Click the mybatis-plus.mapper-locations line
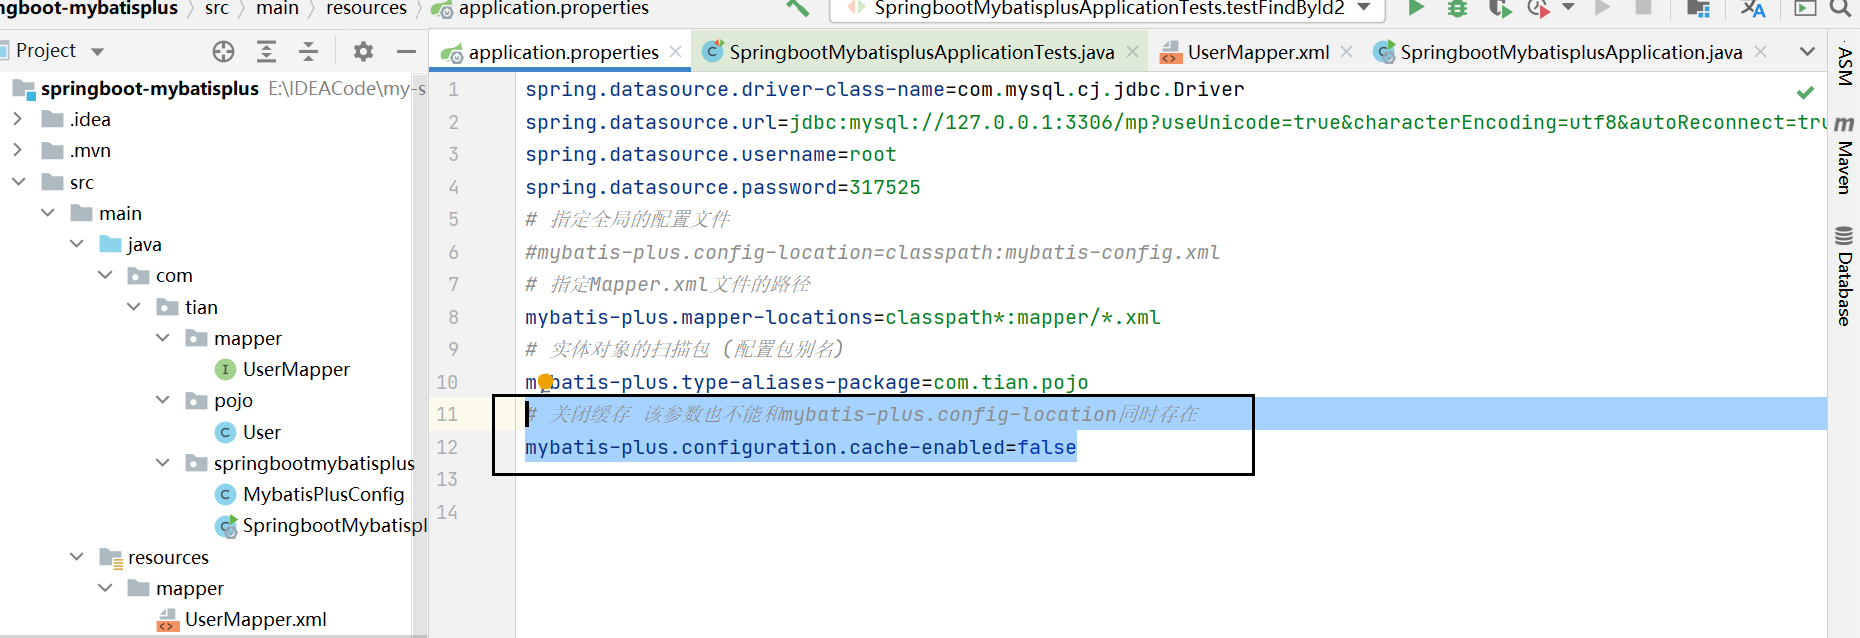1860x638 pixels. click(842, 317)
